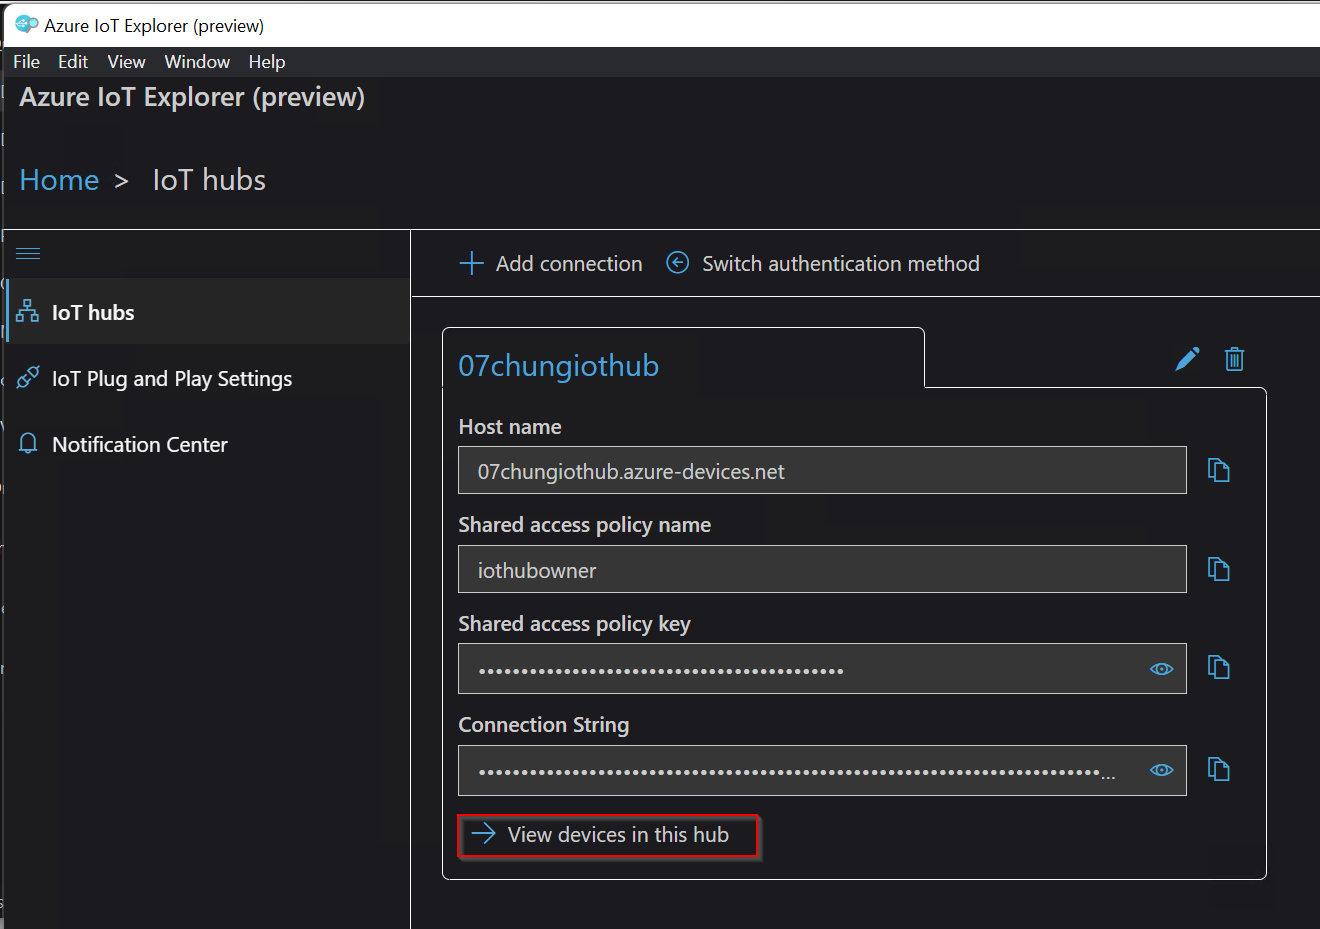This screenshot has width=1320, height=929.
Task: Open the File menu
Action: point(26,61)
